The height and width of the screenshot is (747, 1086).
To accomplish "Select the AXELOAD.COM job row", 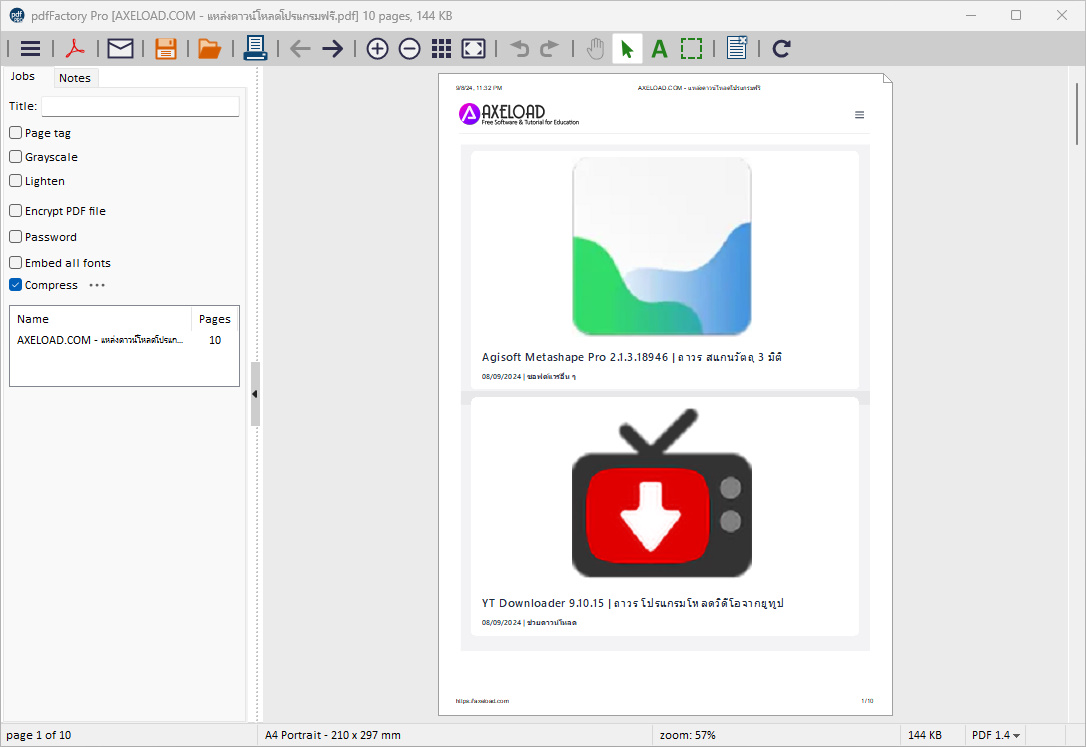I will point(124,340).
